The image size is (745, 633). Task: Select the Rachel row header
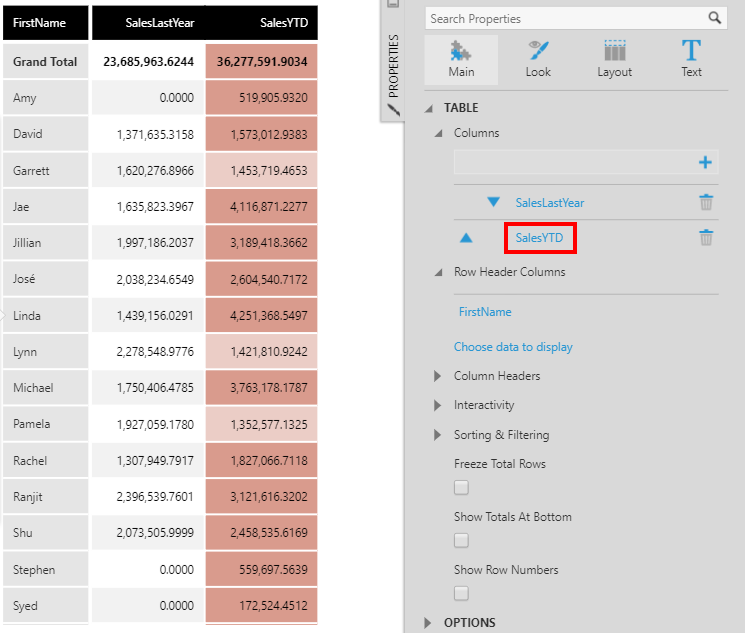(x=46, y=460)
